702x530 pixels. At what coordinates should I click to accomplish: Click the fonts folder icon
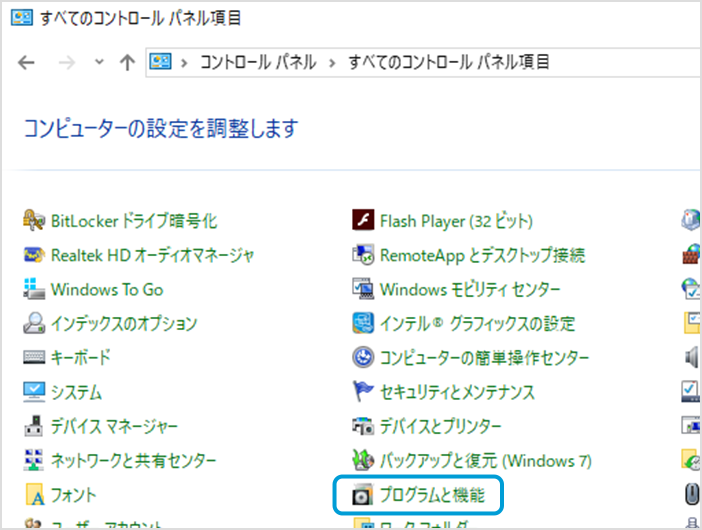point(34,494)
